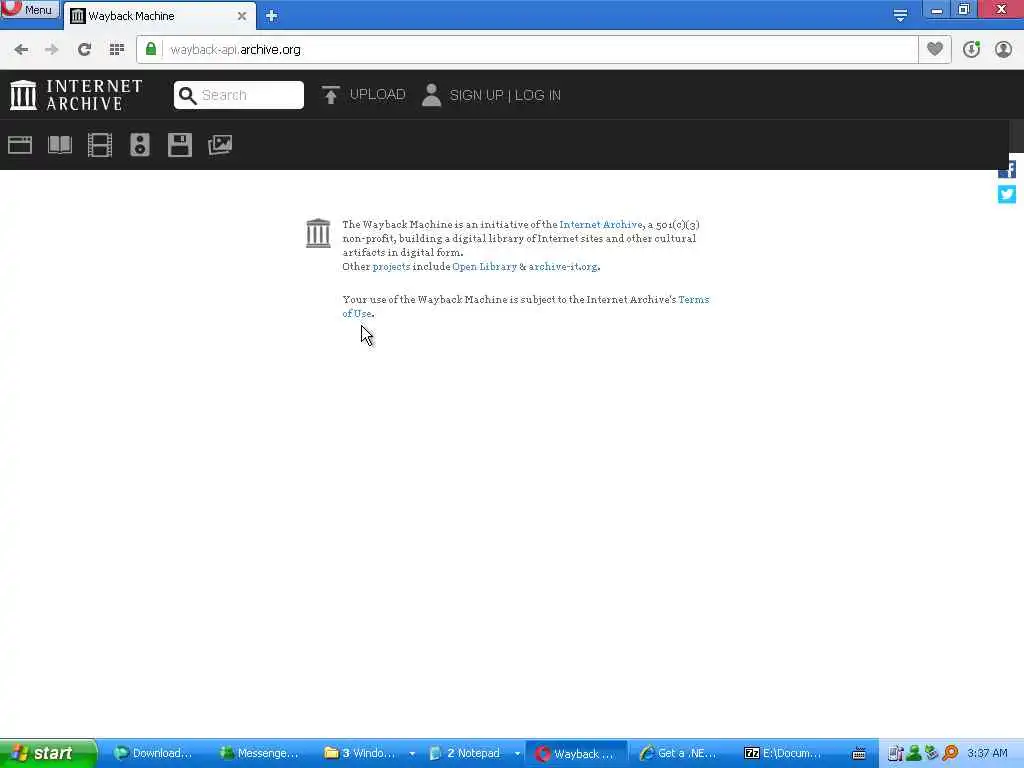
Task: Click the green secure padlock icon
Action: coord(151,49)
